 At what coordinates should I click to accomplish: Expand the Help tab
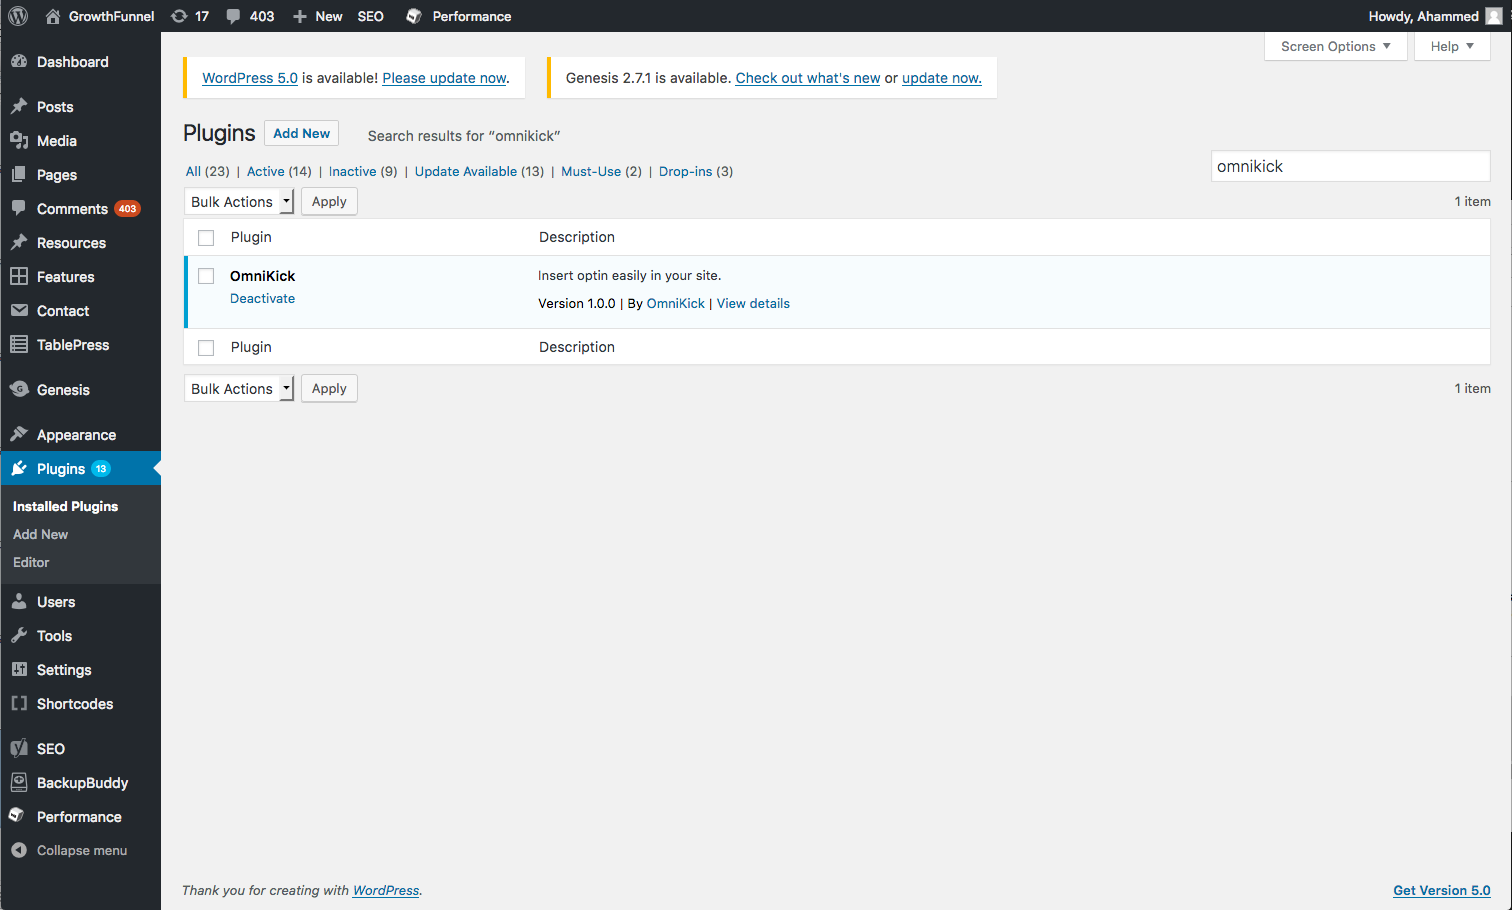[x=1452, y=46]
